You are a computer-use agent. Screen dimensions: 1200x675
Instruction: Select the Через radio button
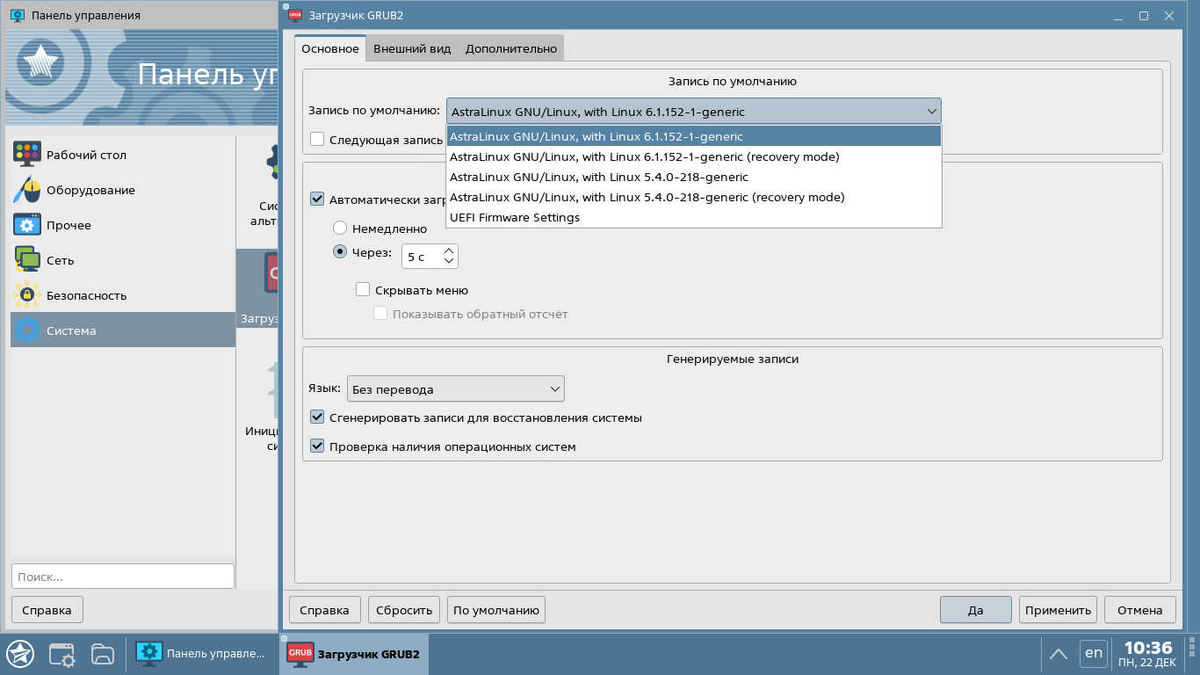pos(340,253)
